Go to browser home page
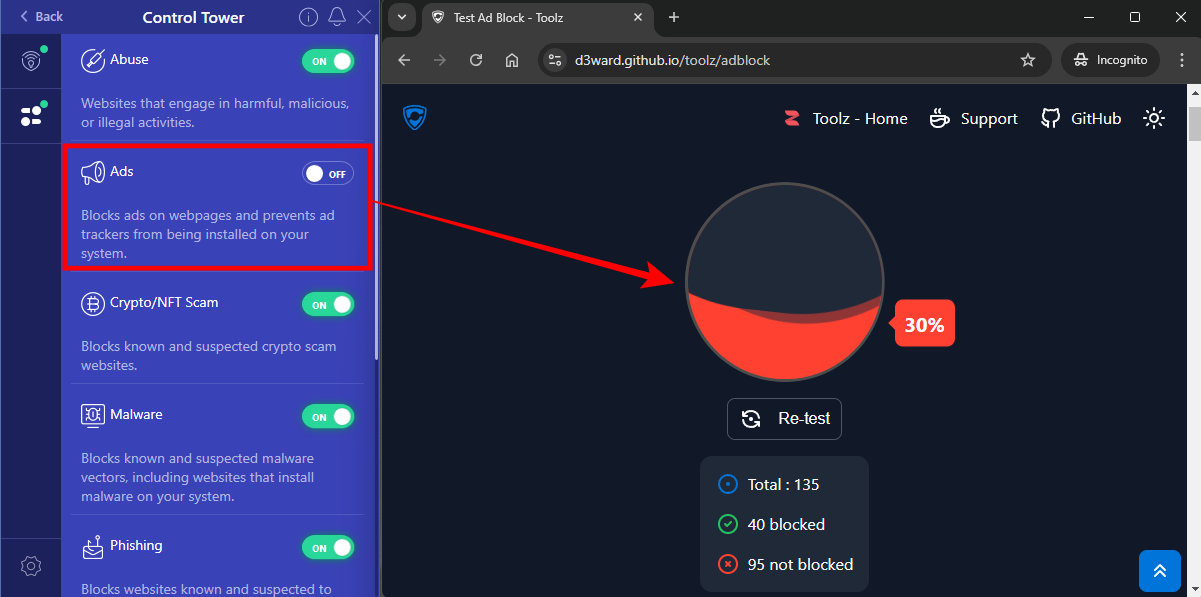Screen dimensions: 1201x597 [x=512, y=60]
